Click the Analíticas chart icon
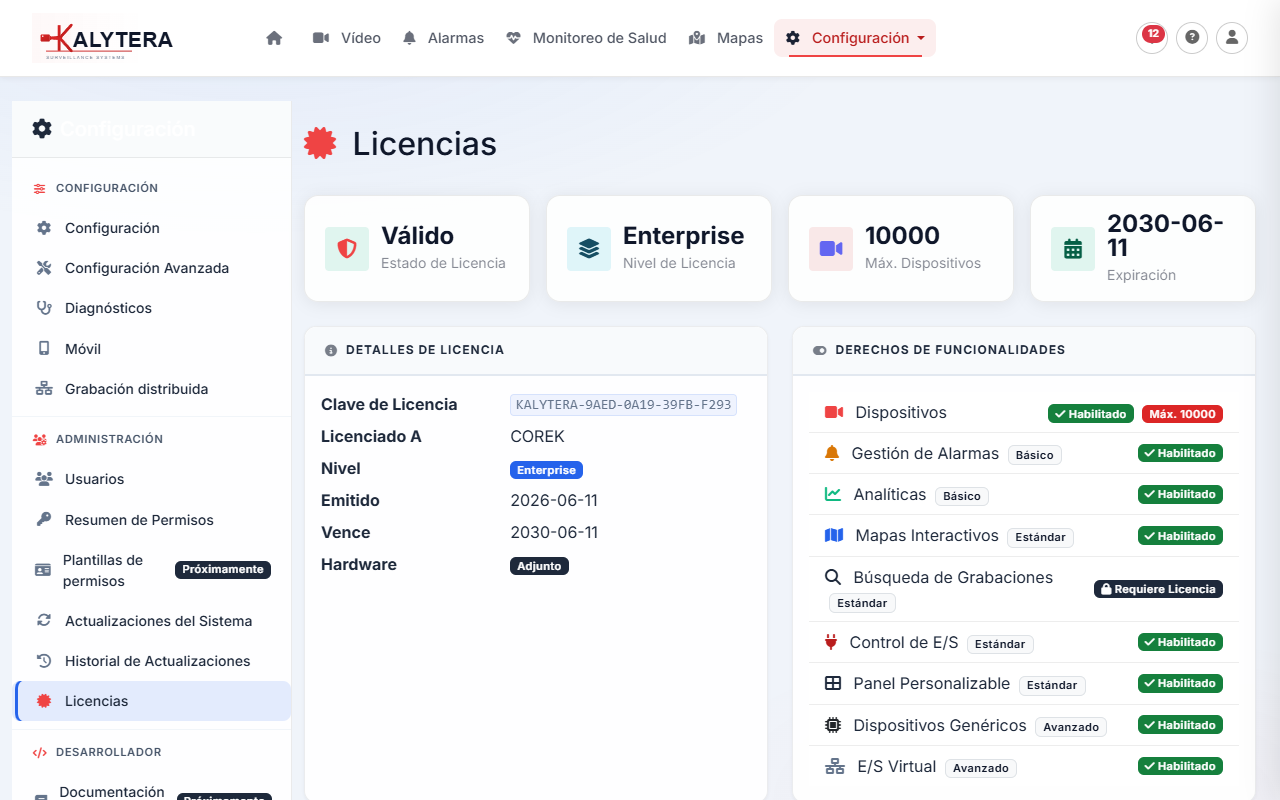 click(833, 495)
